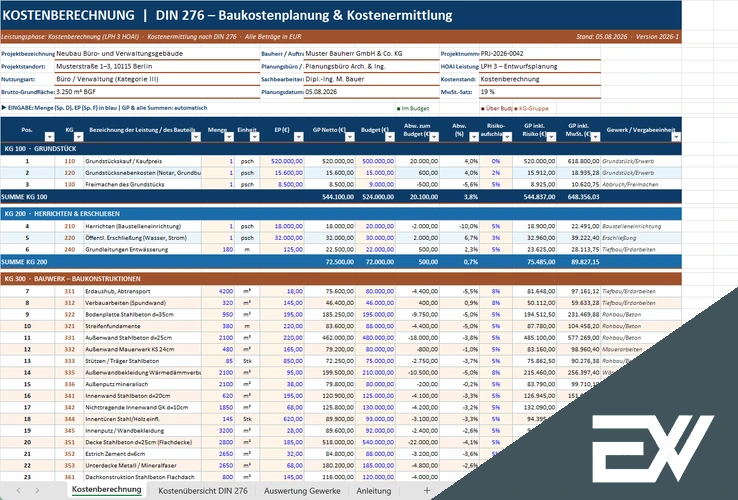Select the Projektbezeichnung field 'Neubau Büro- und Verwaltungsgebäude'

[x=157, y=54]
